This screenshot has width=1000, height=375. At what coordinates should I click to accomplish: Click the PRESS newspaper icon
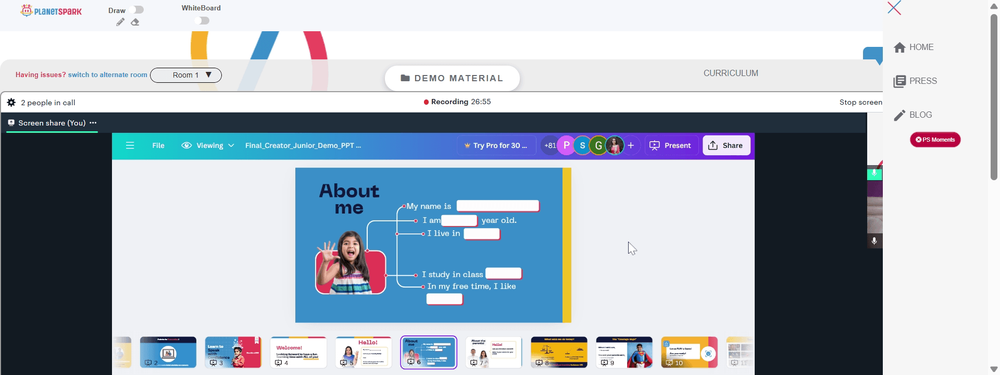pyautogui.click(x=899, y=81)
